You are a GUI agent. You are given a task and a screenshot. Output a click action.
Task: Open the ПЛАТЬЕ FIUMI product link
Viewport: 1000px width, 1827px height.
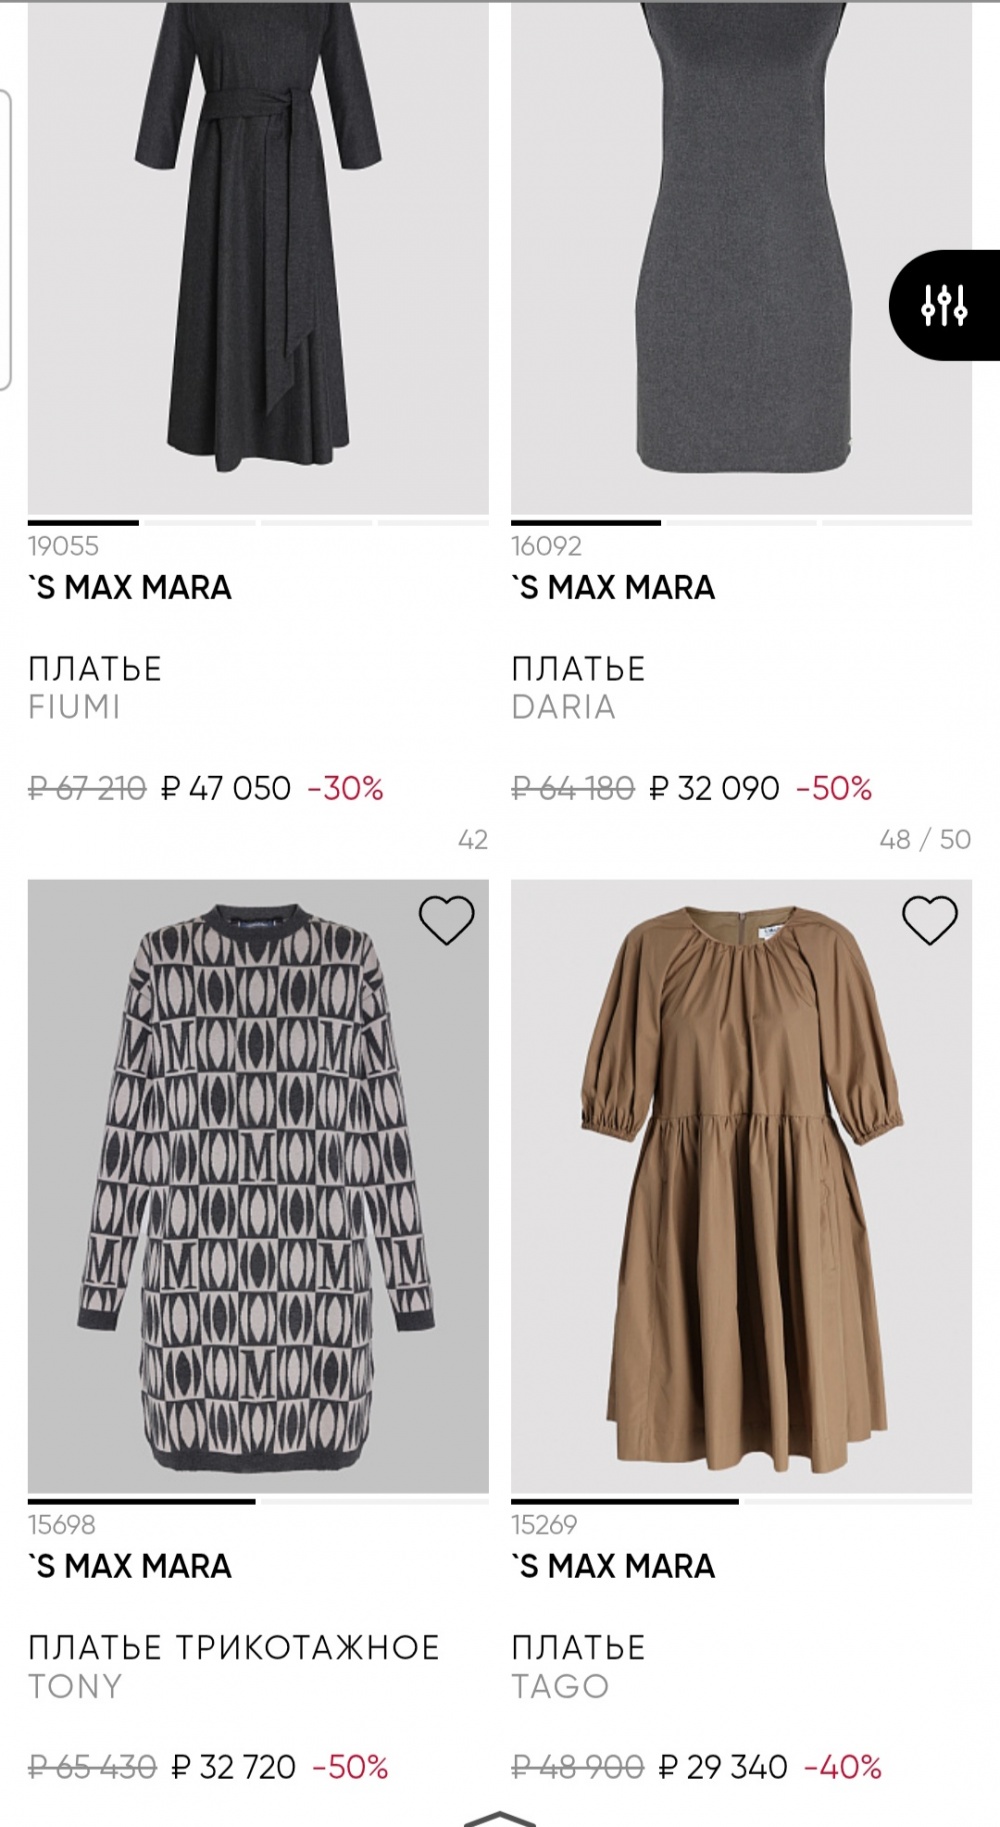pos(95,688)
